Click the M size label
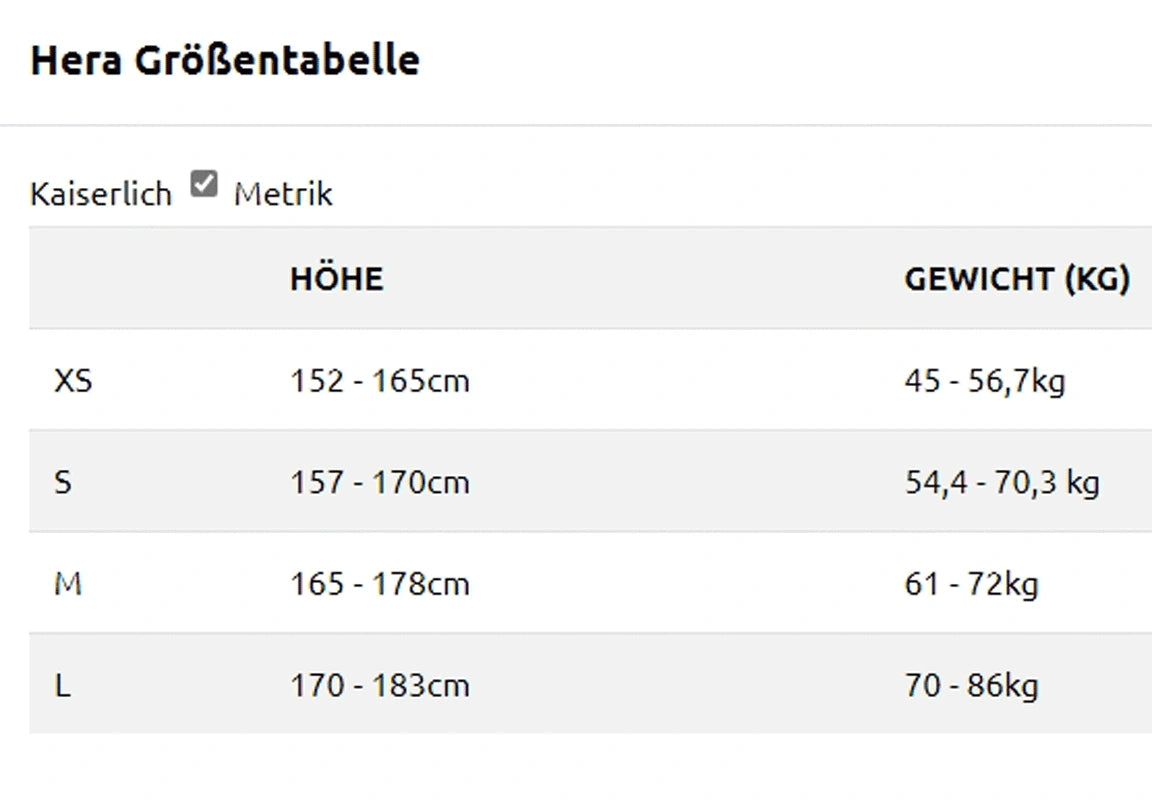 67,584
